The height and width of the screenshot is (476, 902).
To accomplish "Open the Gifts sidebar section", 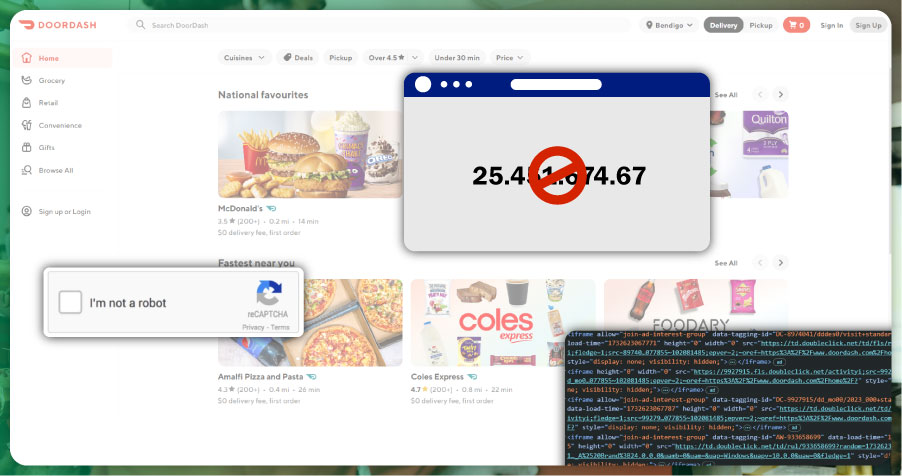I will pyautogui.click(x=46, y=147).
